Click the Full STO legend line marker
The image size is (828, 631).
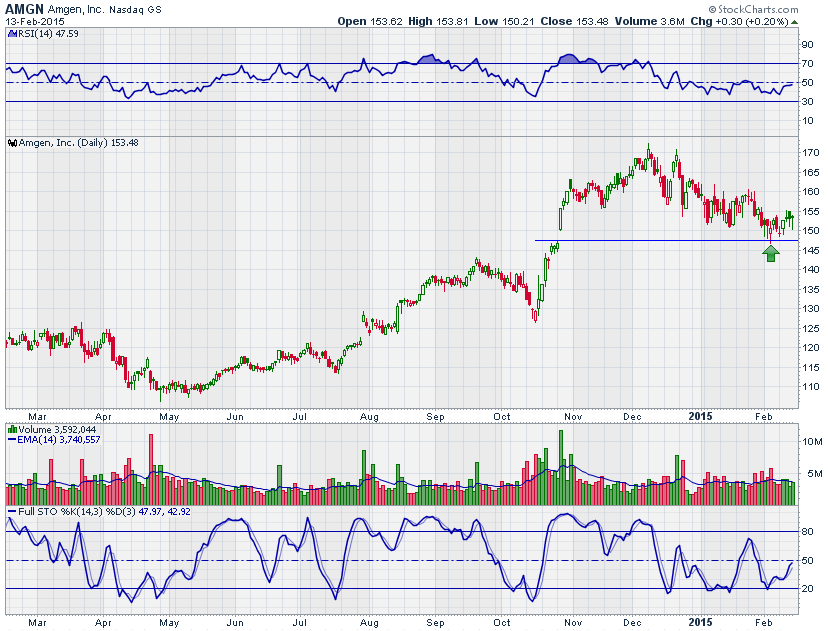[x=12, y=512]
